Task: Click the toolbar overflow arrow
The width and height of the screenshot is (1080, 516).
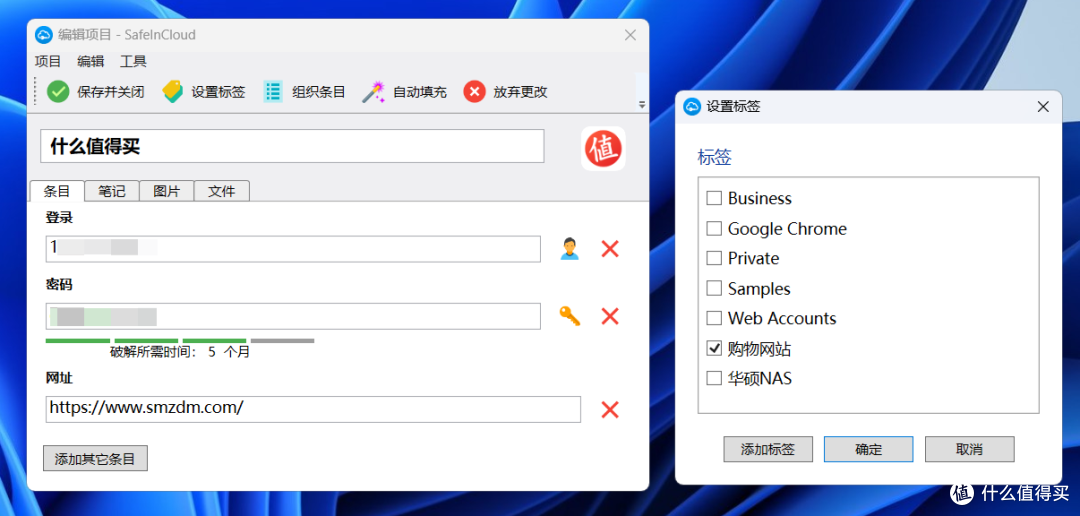Action: coord(642,105)
